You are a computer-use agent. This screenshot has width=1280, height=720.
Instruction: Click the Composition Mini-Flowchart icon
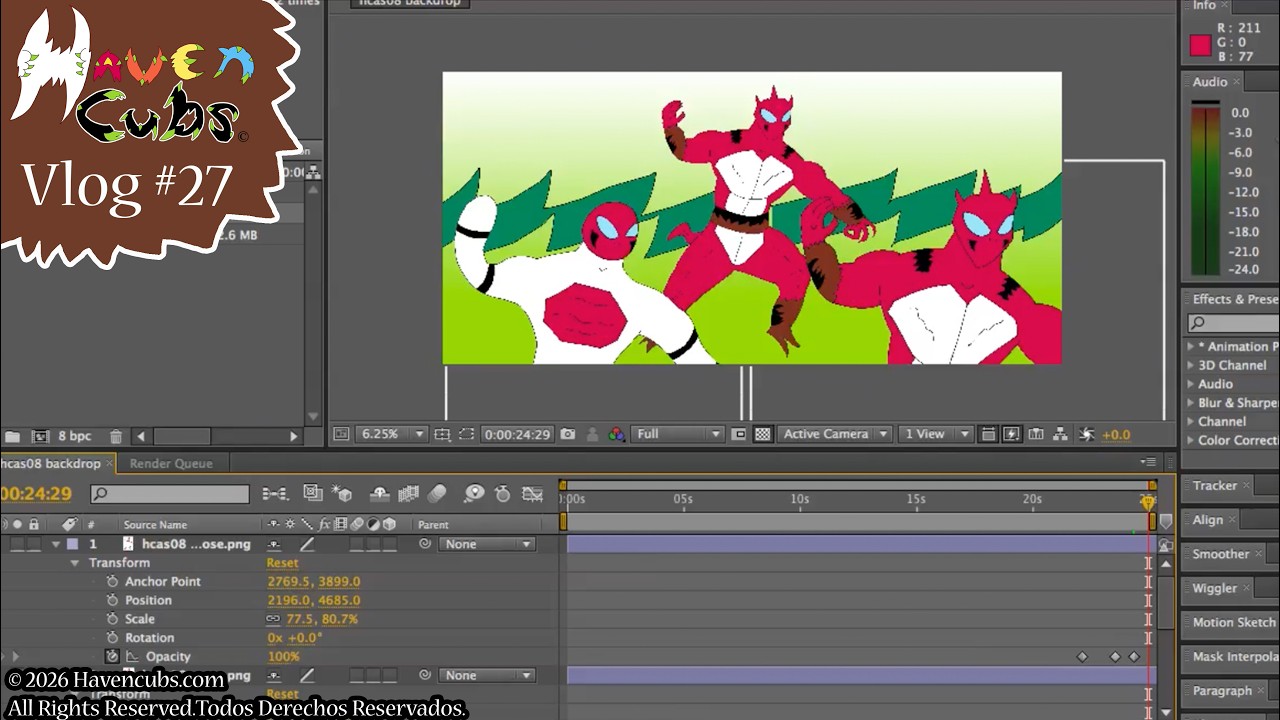click(x=274, y=494)
